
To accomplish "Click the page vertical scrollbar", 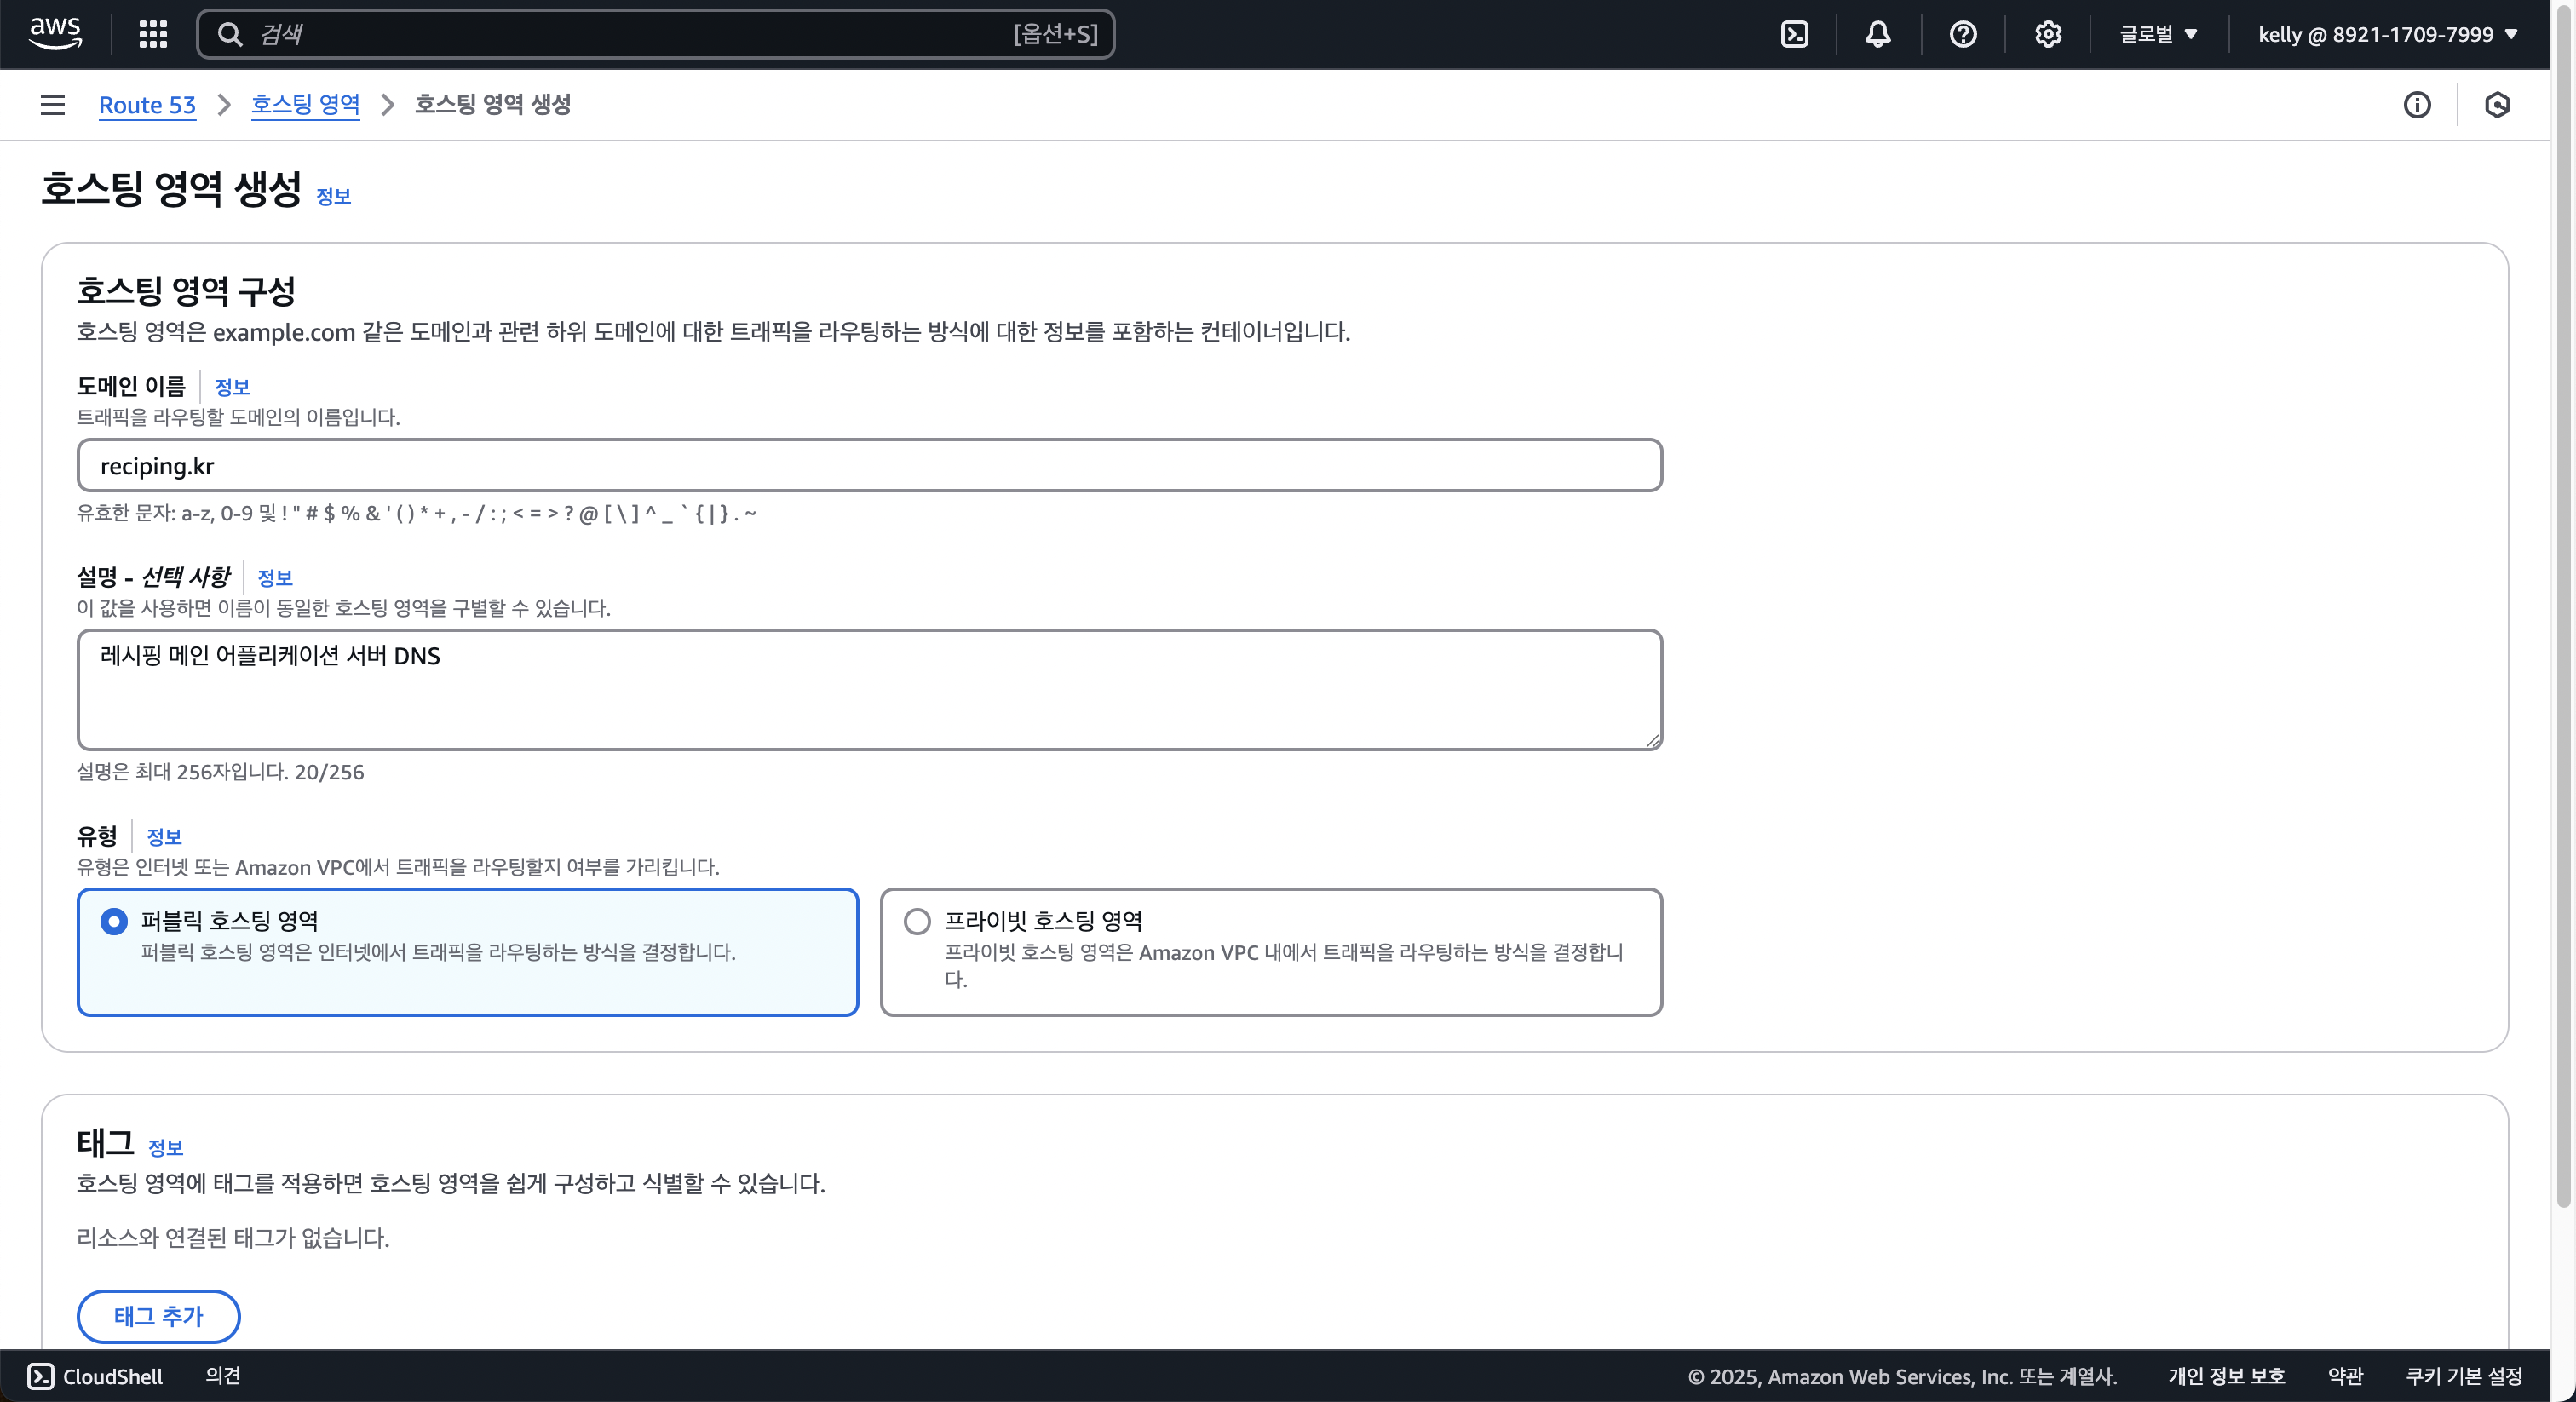I will (x=2563, y=600).
